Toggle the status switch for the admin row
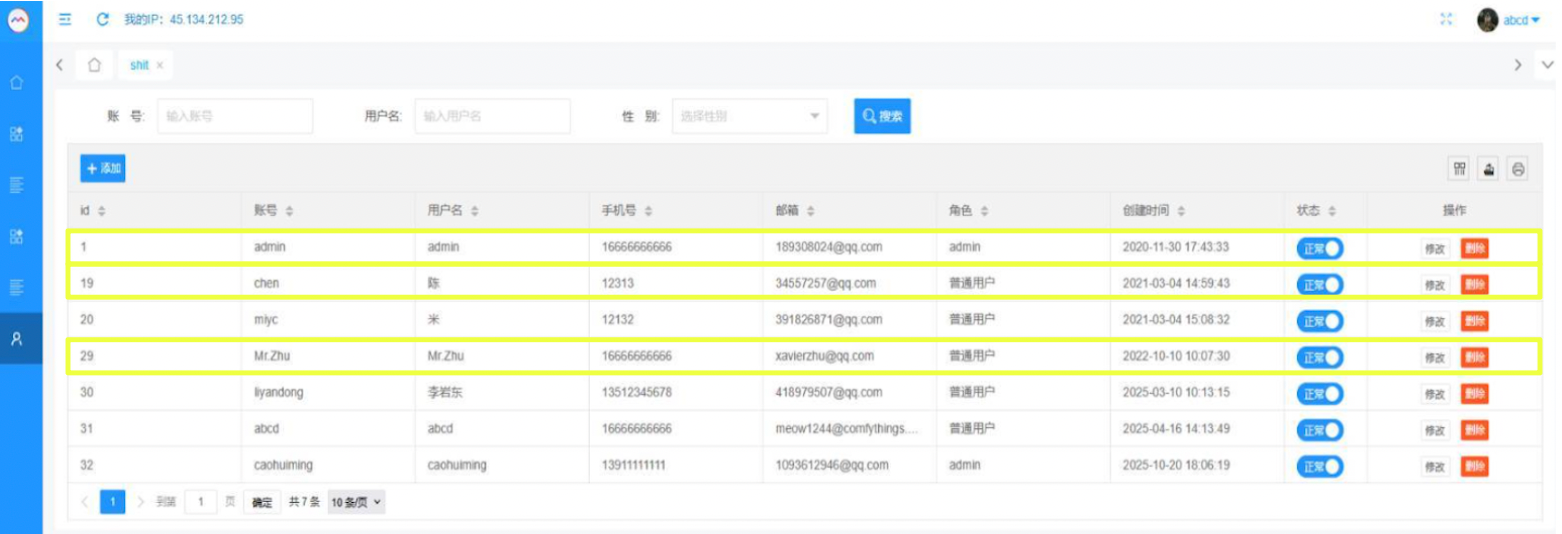Screen dimensions: 1562x534 (1319, 248)
